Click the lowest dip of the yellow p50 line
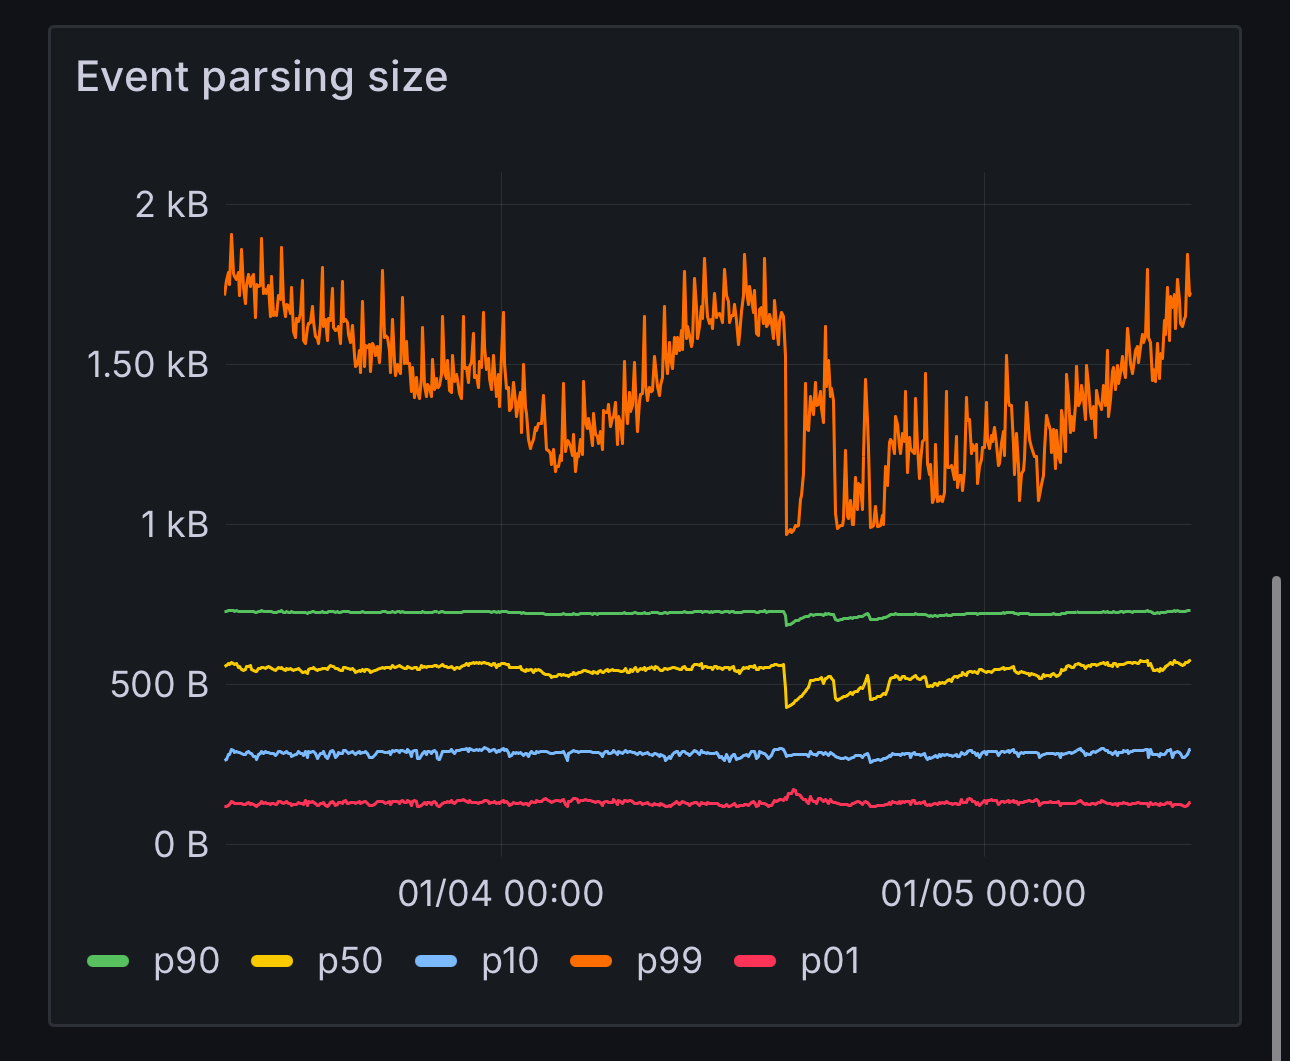 pos(788,707)
